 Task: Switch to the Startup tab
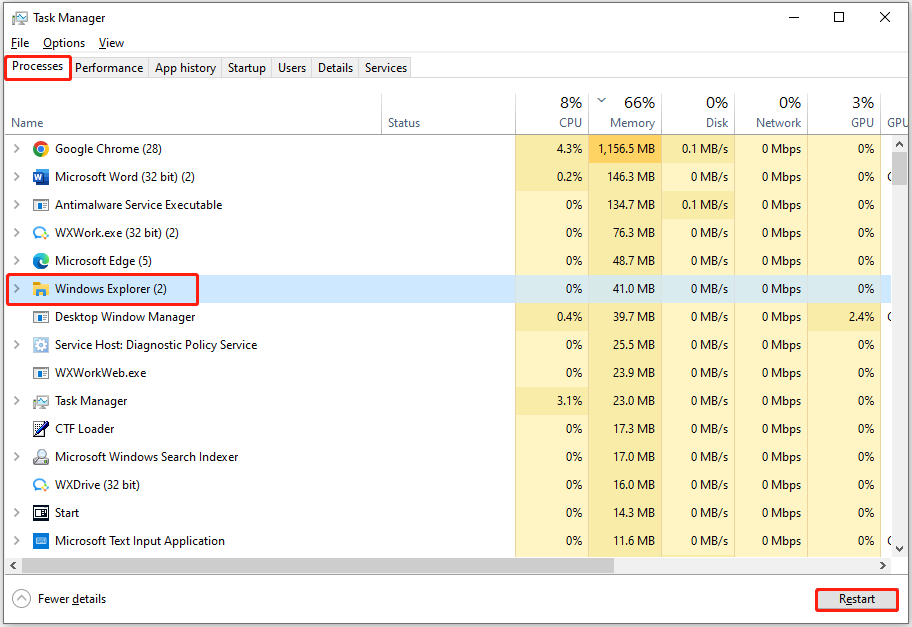(x=247, y=68)
